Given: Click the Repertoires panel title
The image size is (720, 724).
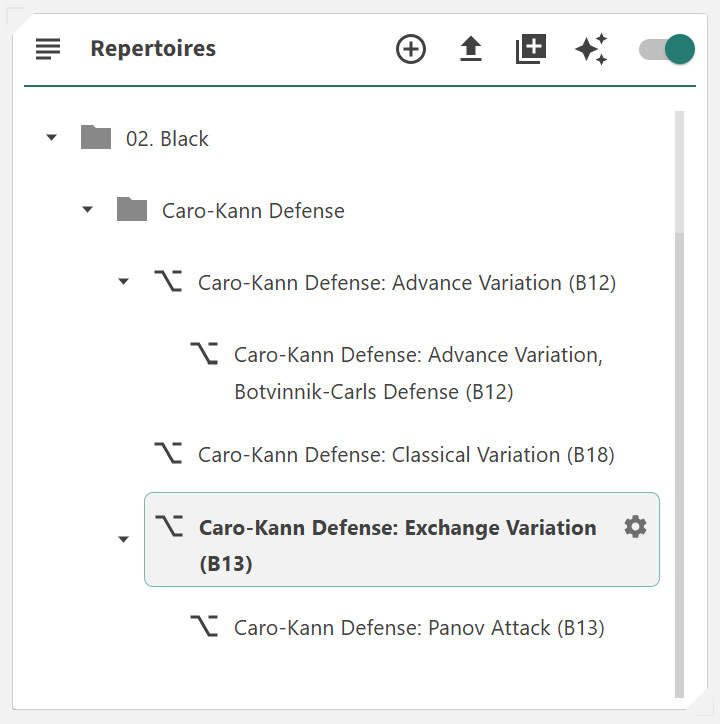Looking at the screenshot, I should coord(153,49).
